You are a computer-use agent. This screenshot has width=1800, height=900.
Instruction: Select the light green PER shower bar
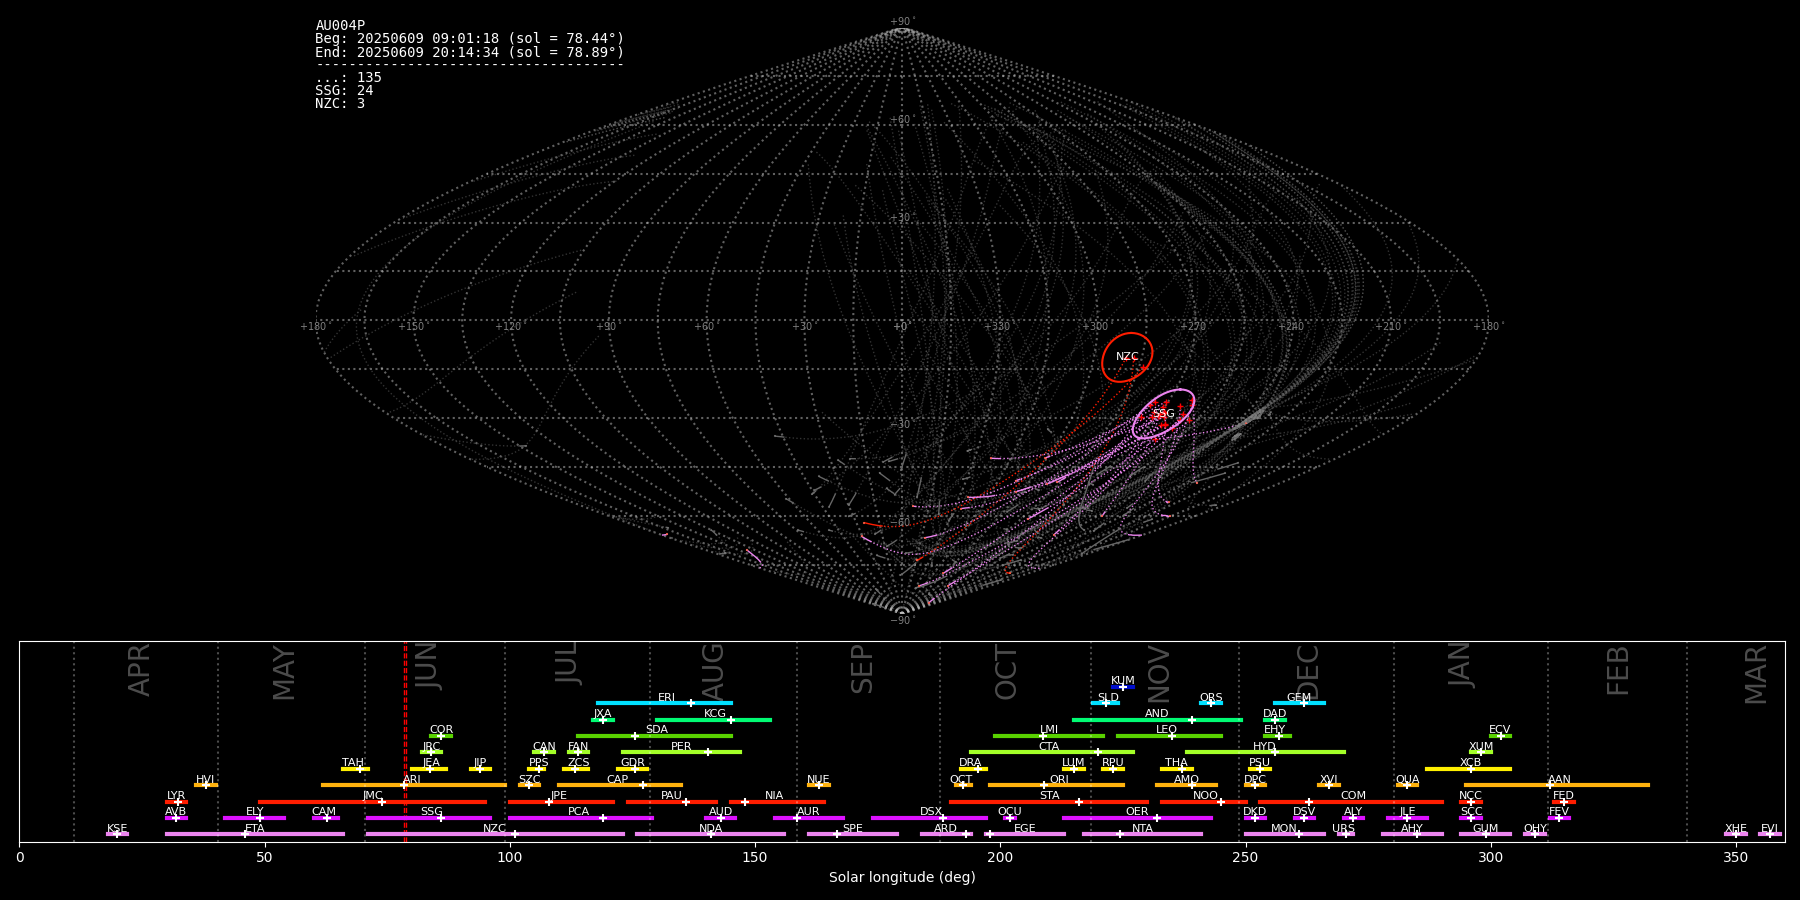coord(681,752)
